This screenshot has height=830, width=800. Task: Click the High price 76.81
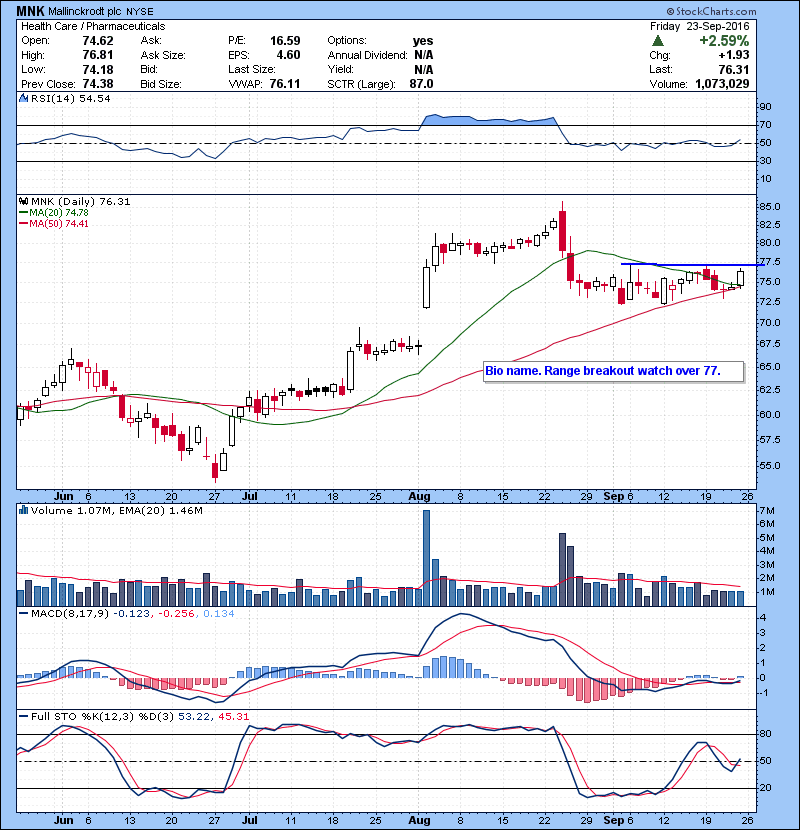coord(98,55)
